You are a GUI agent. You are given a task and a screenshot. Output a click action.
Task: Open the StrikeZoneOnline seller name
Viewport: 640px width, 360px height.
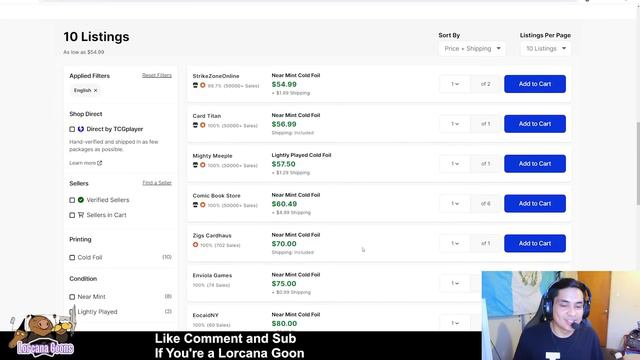[216, 76]
